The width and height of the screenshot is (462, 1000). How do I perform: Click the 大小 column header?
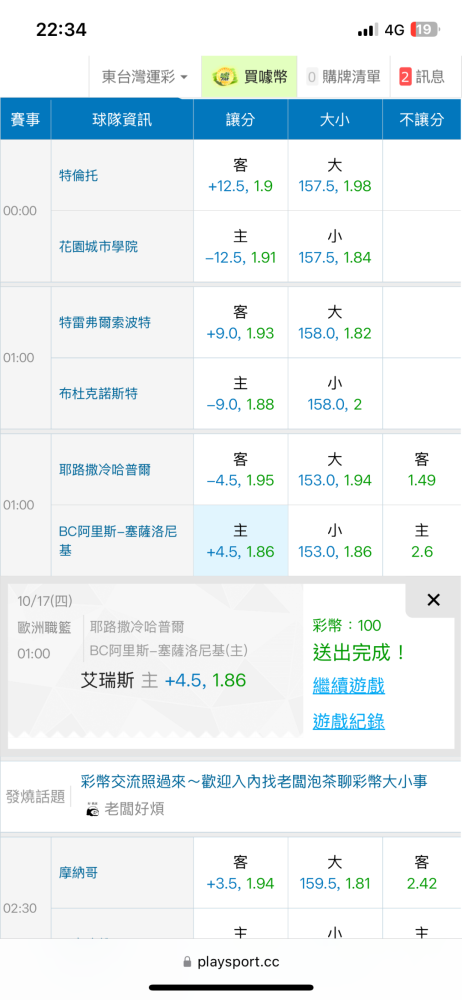335,119
